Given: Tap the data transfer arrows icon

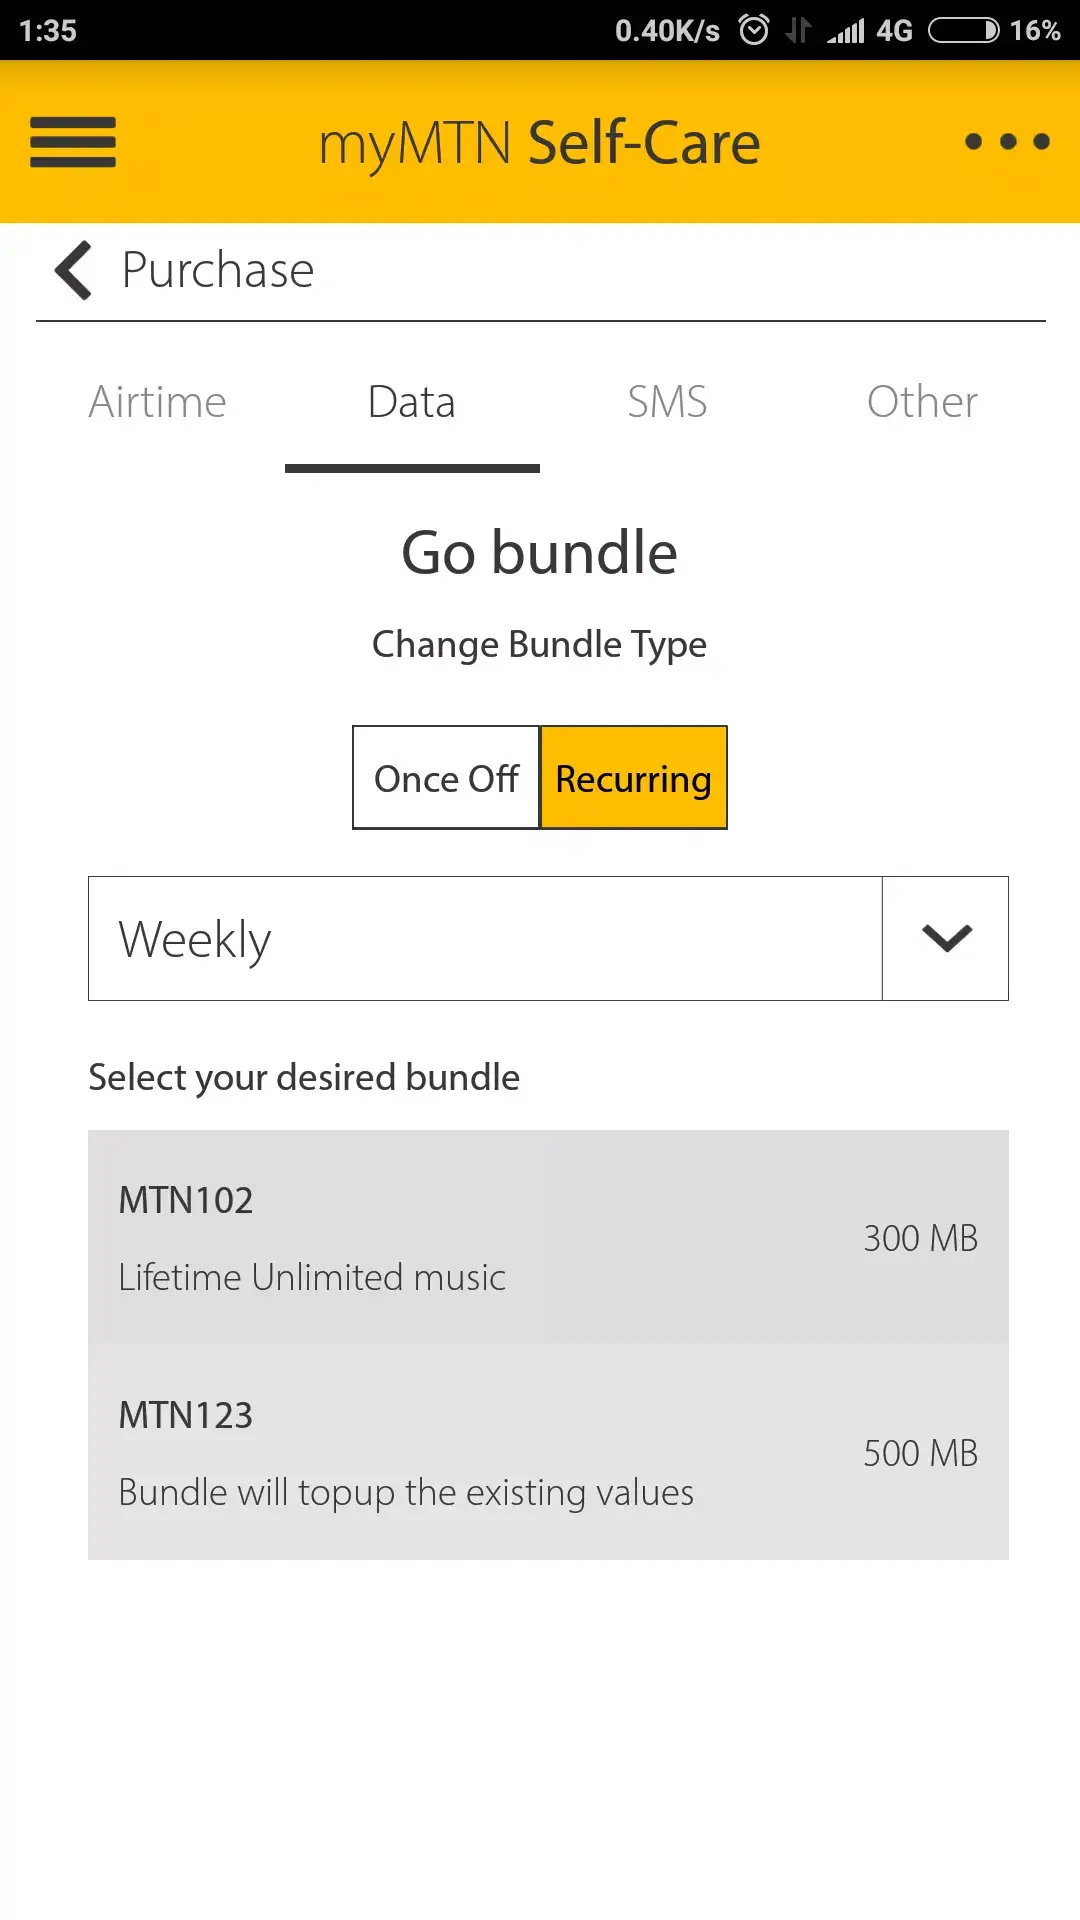Looking at the screenshot, I should (x=797, y=30).
